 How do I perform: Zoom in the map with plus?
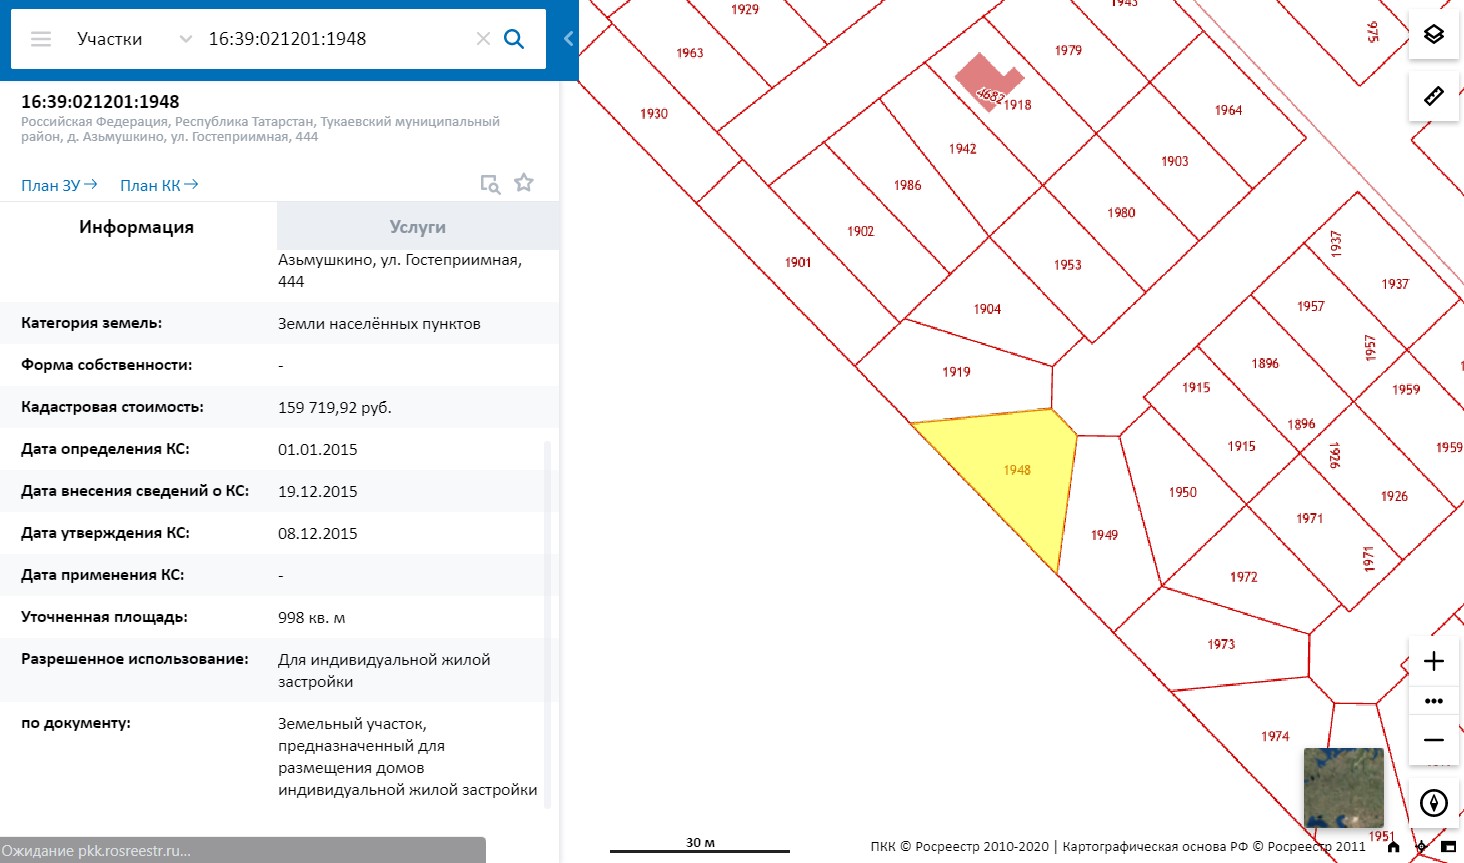point(1433,661)
